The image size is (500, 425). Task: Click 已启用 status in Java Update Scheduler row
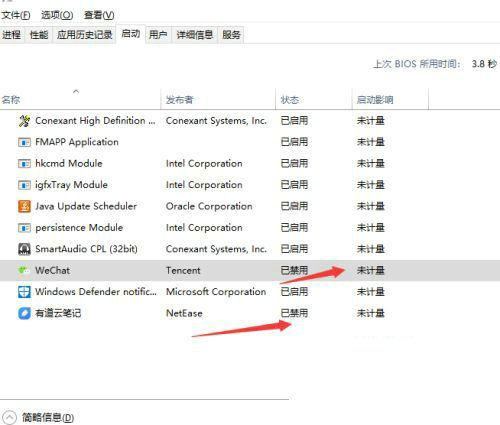pos(294,206)
